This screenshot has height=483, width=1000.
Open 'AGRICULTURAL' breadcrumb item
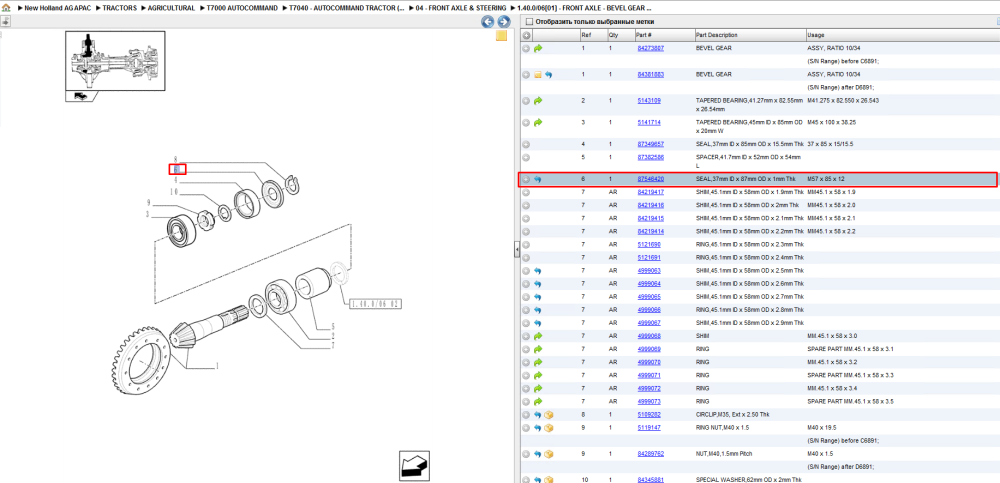tap(171, 8)
